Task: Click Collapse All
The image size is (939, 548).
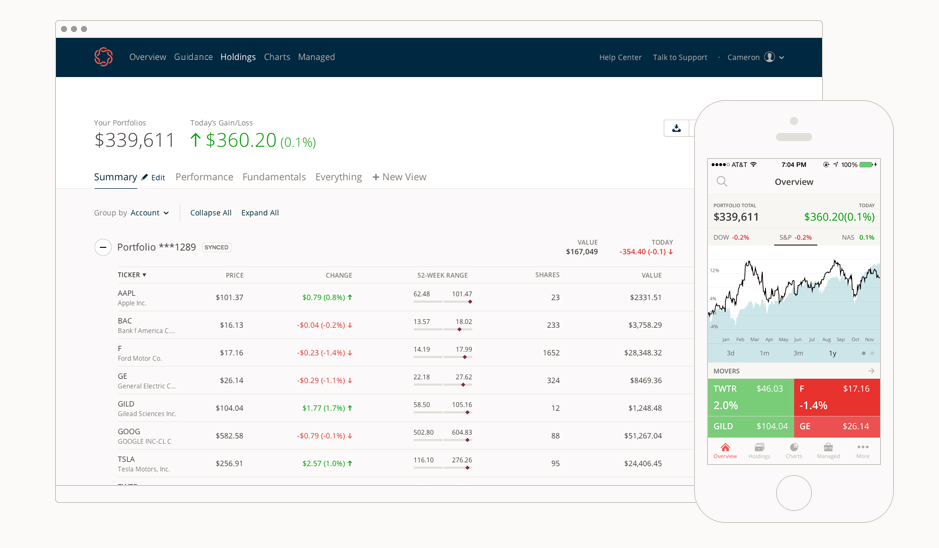Action: (x=210, y=213)
